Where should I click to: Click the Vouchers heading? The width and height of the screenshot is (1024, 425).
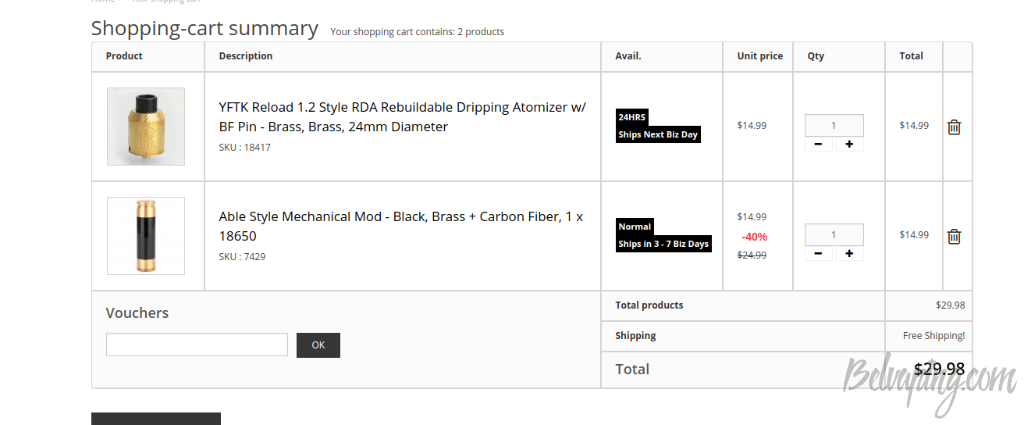coord(137,313)
